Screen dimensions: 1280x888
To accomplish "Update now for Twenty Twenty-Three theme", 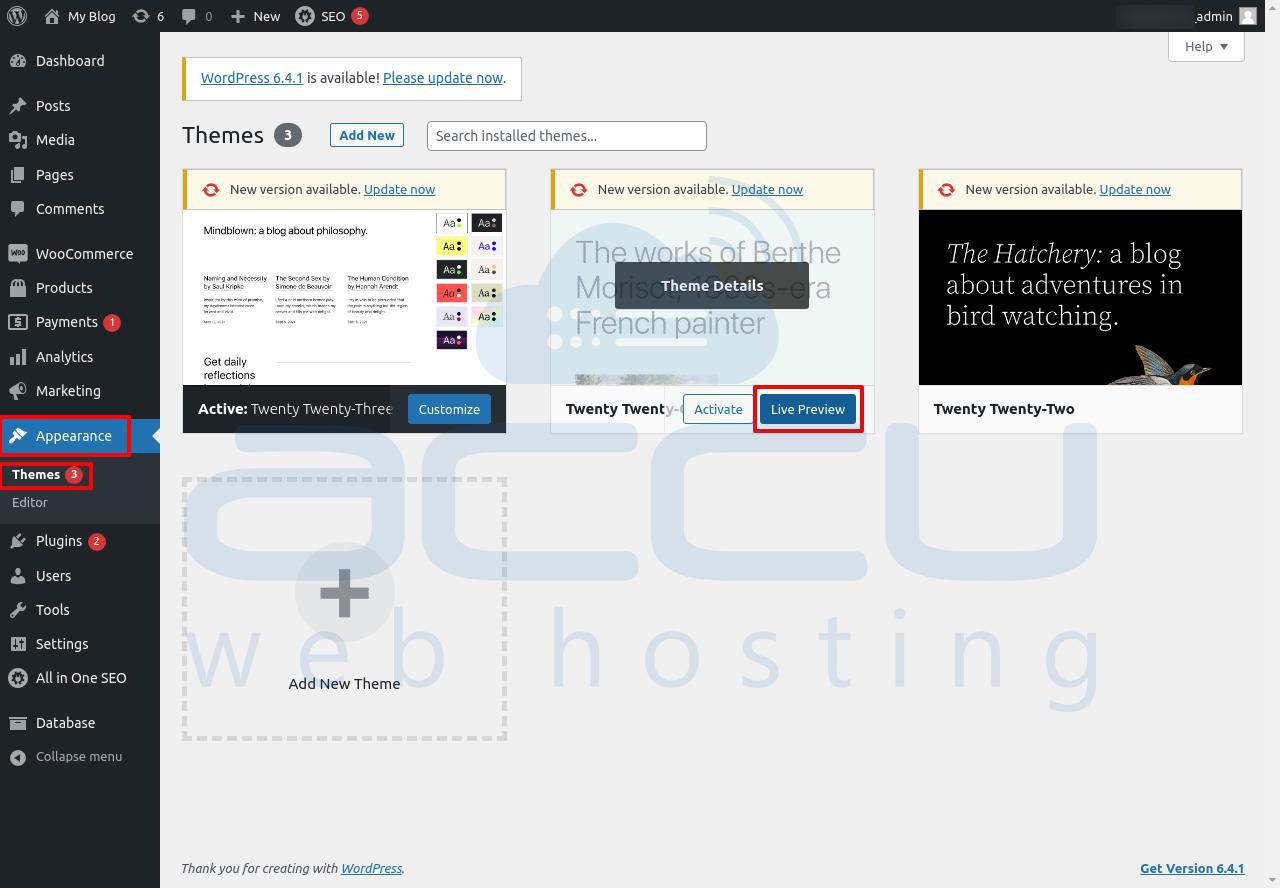I will click(399, 189).
